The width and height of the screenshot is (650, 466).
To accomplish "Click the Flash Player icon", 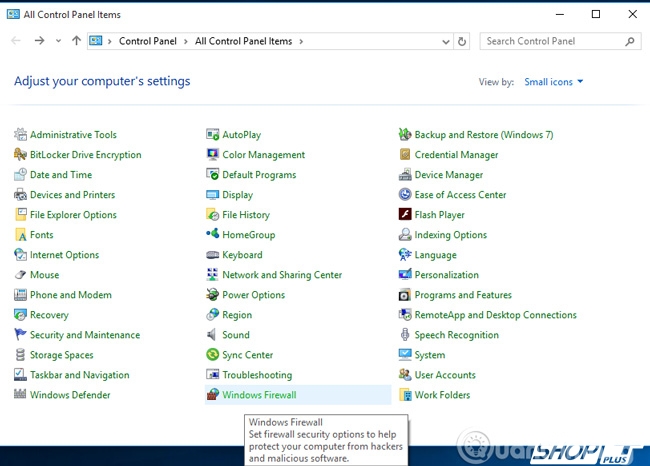I will (405, 215).
